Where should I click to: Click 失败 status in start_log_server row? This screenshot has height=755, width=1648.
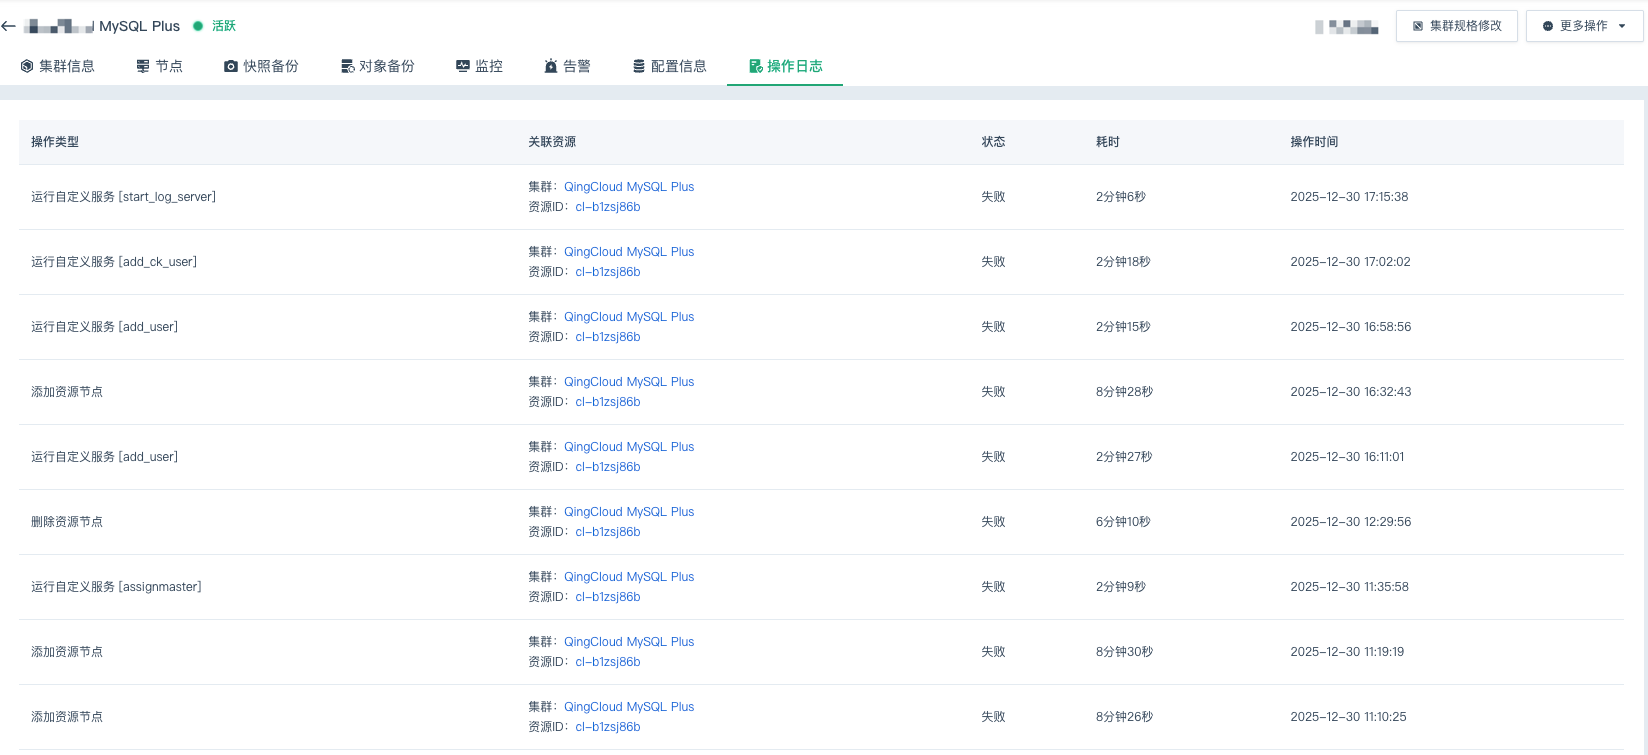pos(993,197)
